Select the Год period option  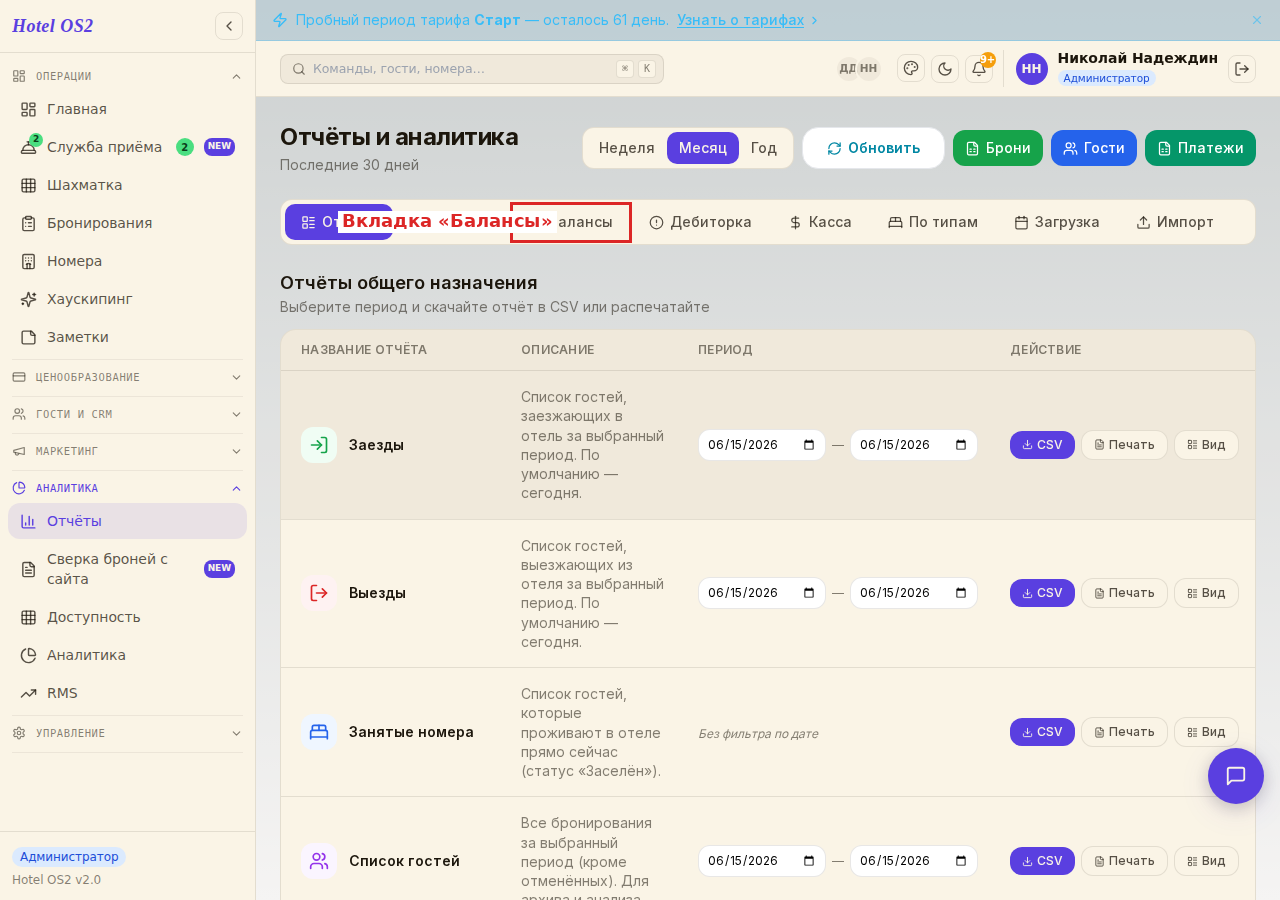(764, 148)
